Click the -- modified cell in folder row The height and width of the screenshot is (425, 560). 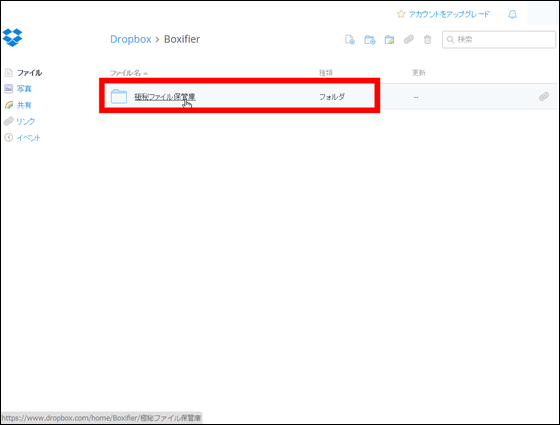coord(416,97)
